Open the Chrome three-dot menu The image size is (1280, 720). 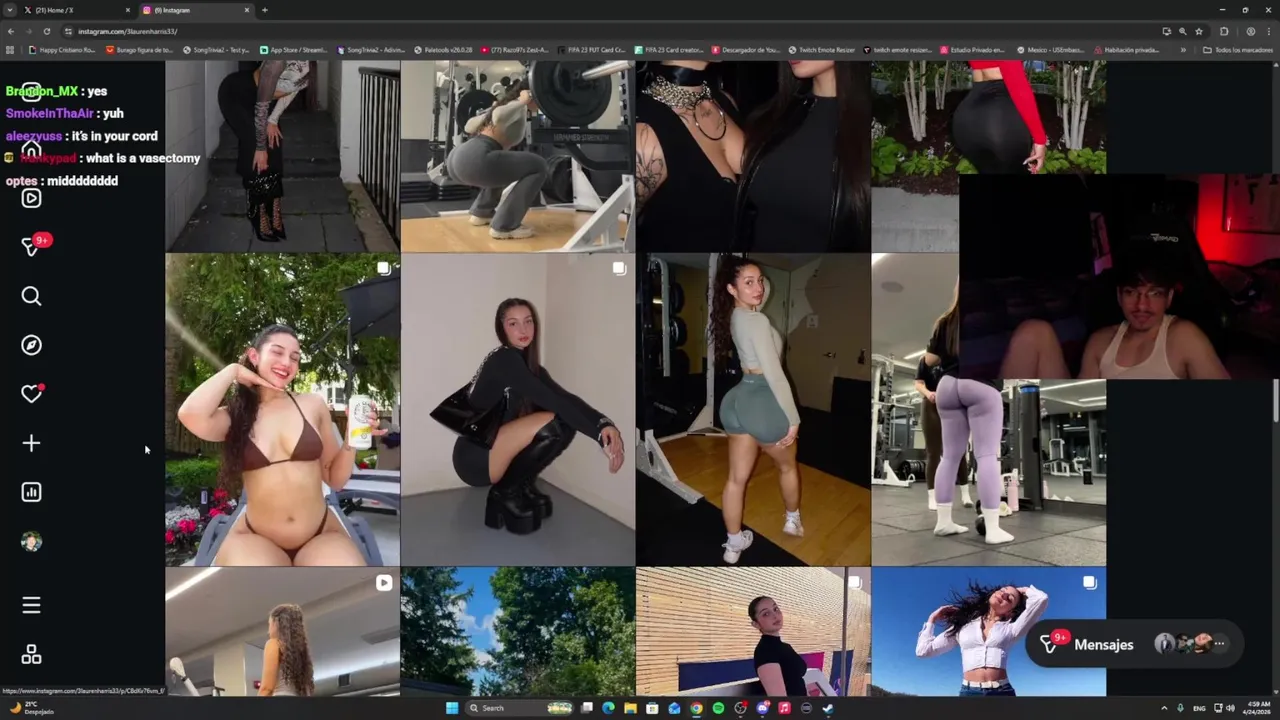pos(1268,31)
